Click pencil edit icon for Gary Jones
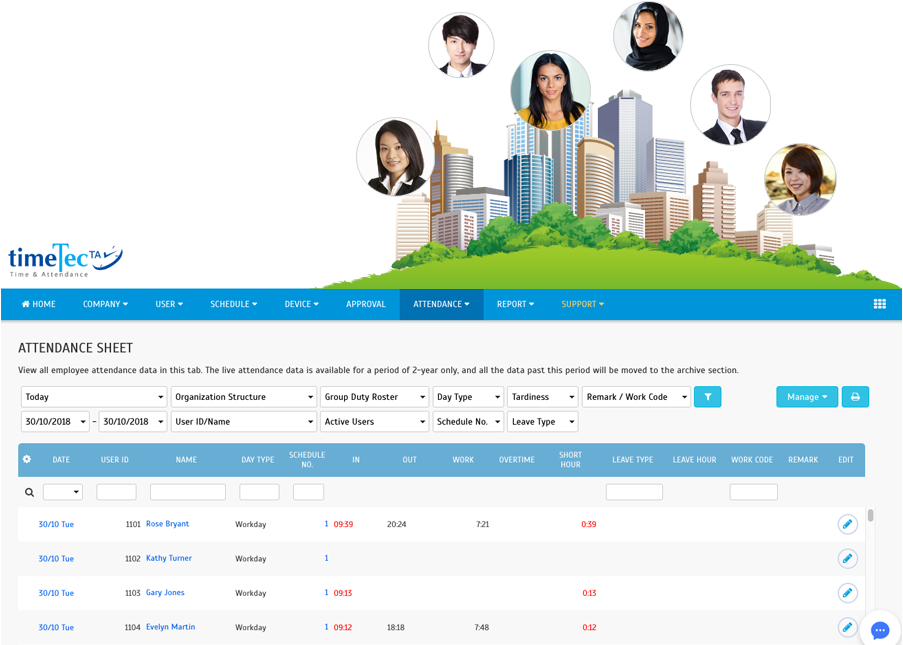The image size is (903, 645). tap(847, 593)
